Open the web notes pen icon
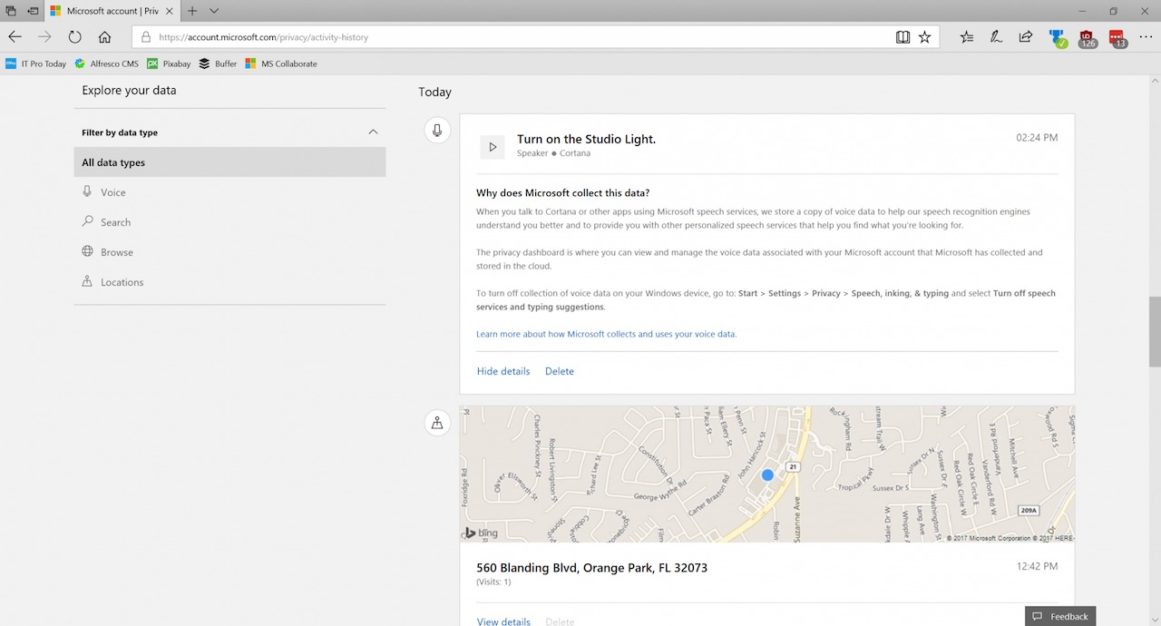1161x626 pixels. [x=996, y=37]
